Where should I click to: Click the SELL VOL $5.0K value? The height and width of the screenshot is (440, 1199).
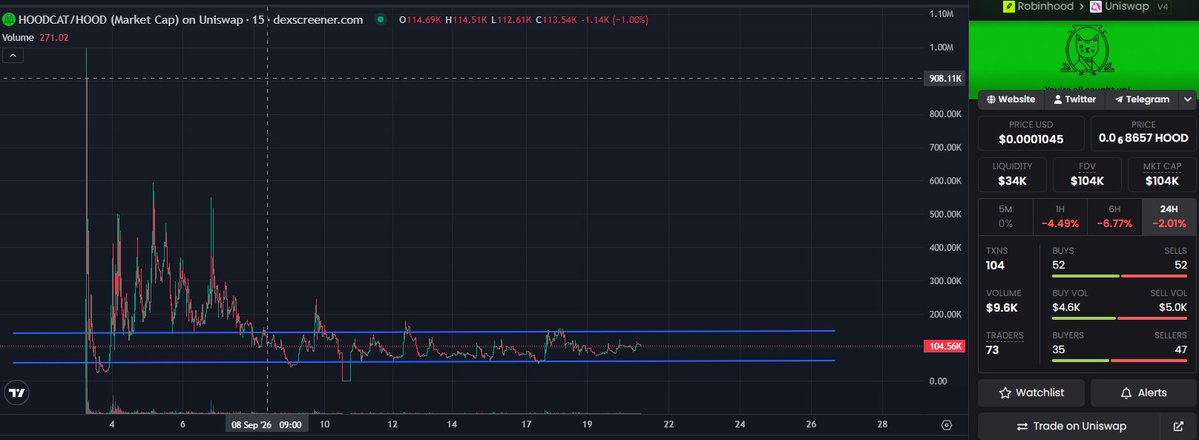[1173, 308]
